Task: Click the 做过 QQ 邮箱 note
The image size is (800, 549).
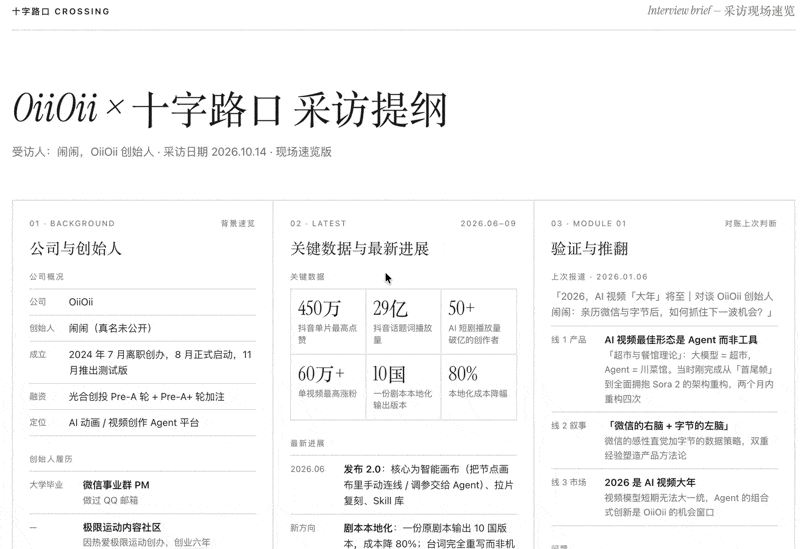Action: (110, 500)
